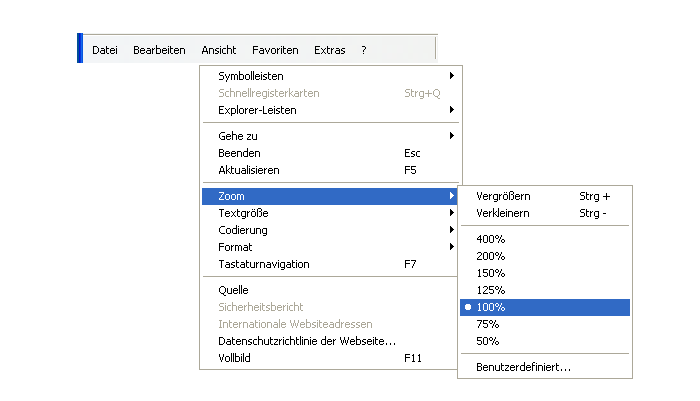
Task: Select Aktualisieren to refresh page
Action: pos(330,170)
